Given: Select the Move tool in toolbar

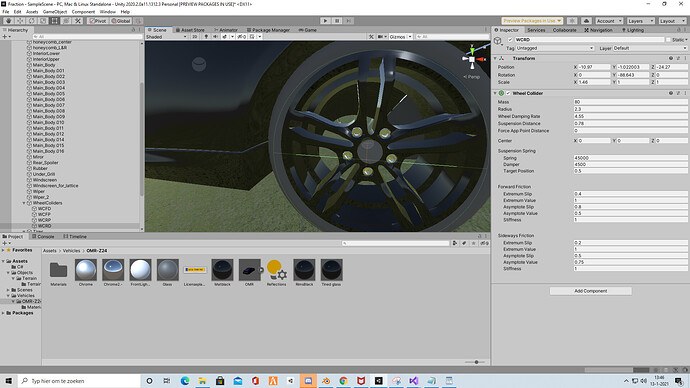Looking at the screenshot, I should tap(20, 21).
